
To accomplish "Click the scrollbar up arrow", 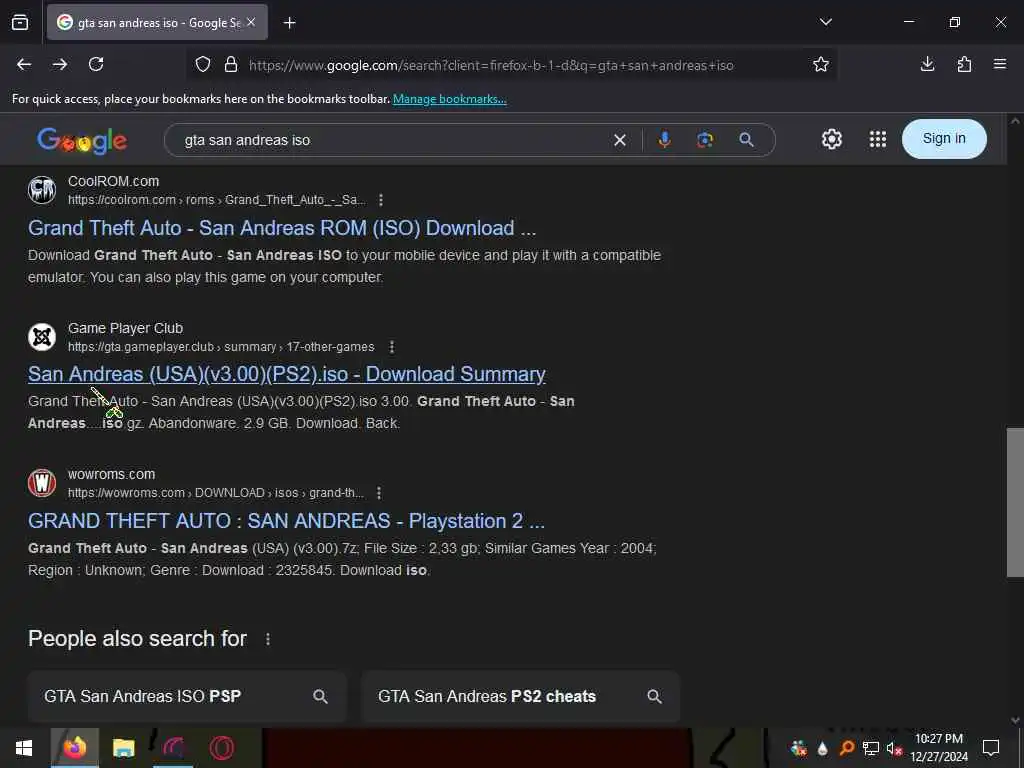I will (1015, 121).
